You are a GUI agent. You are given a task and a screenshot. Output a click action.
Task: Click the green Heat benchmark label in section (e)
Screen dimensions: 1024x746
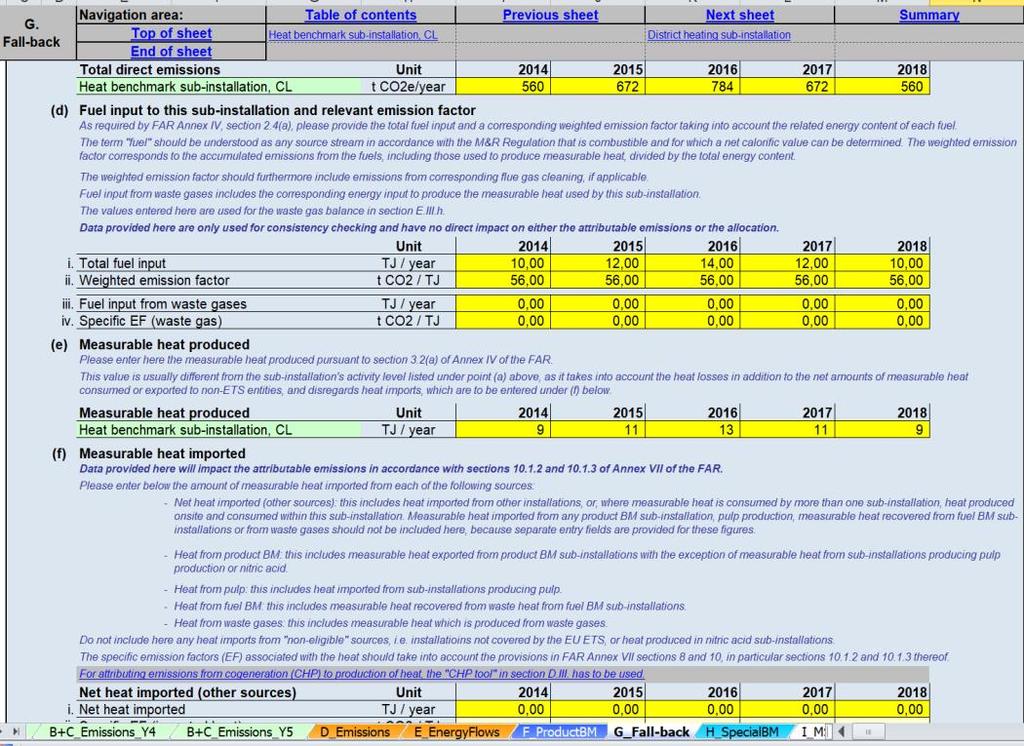tap(219, 430)
